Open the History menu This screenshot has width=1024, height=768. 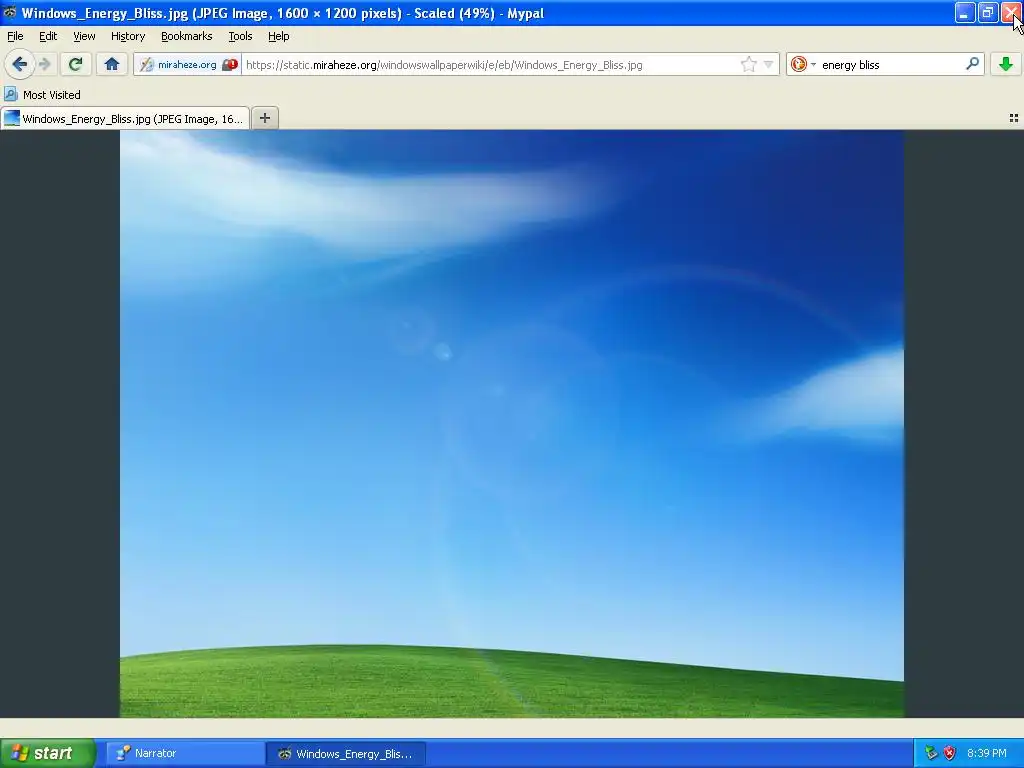pyautogui.click(x=127, y=36)
